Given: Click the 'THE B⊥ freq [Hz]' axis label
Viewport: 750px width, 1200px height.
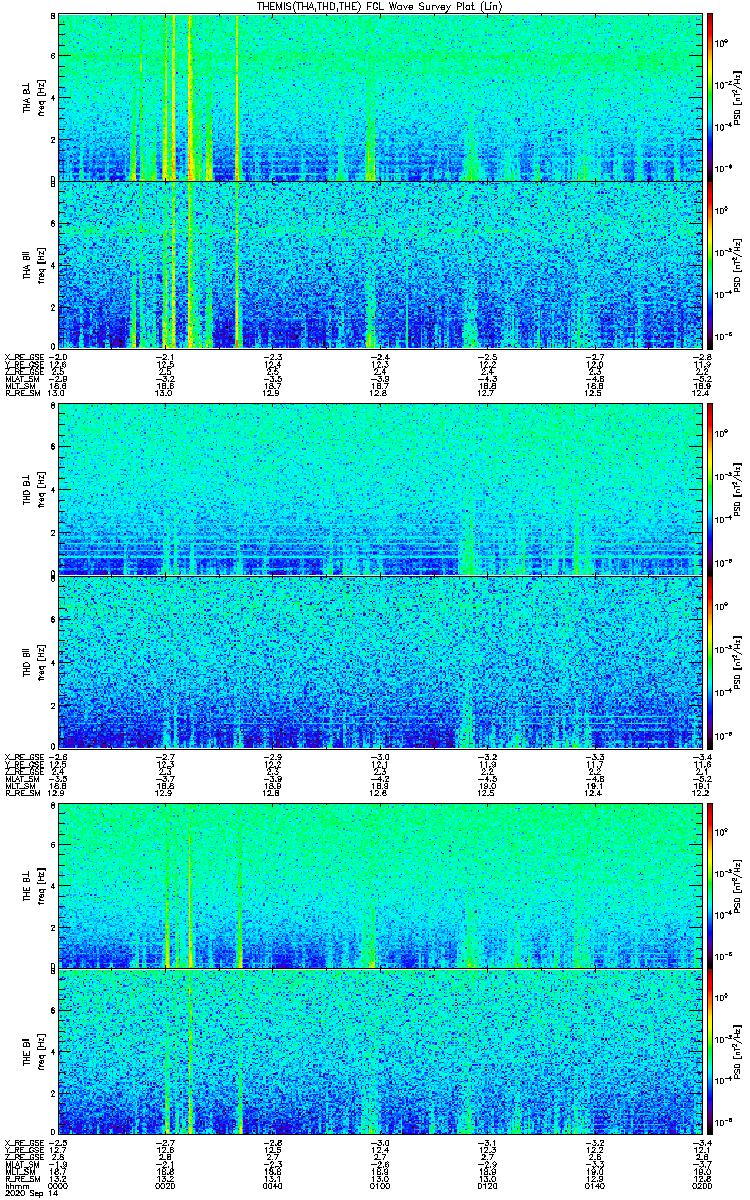Looking at the screenshot, I should pos(35,886).
